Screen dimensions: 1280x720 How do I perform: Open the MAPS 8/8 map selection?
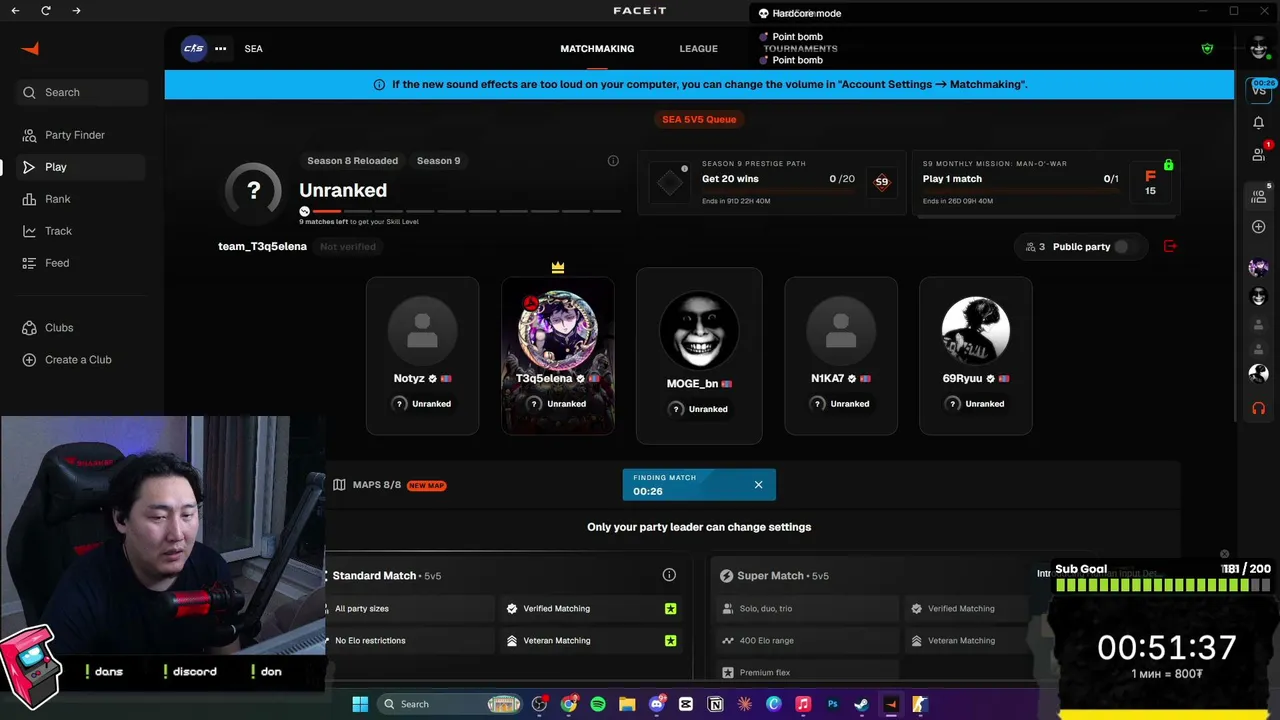pyautogui.click(x=389, y=485)
